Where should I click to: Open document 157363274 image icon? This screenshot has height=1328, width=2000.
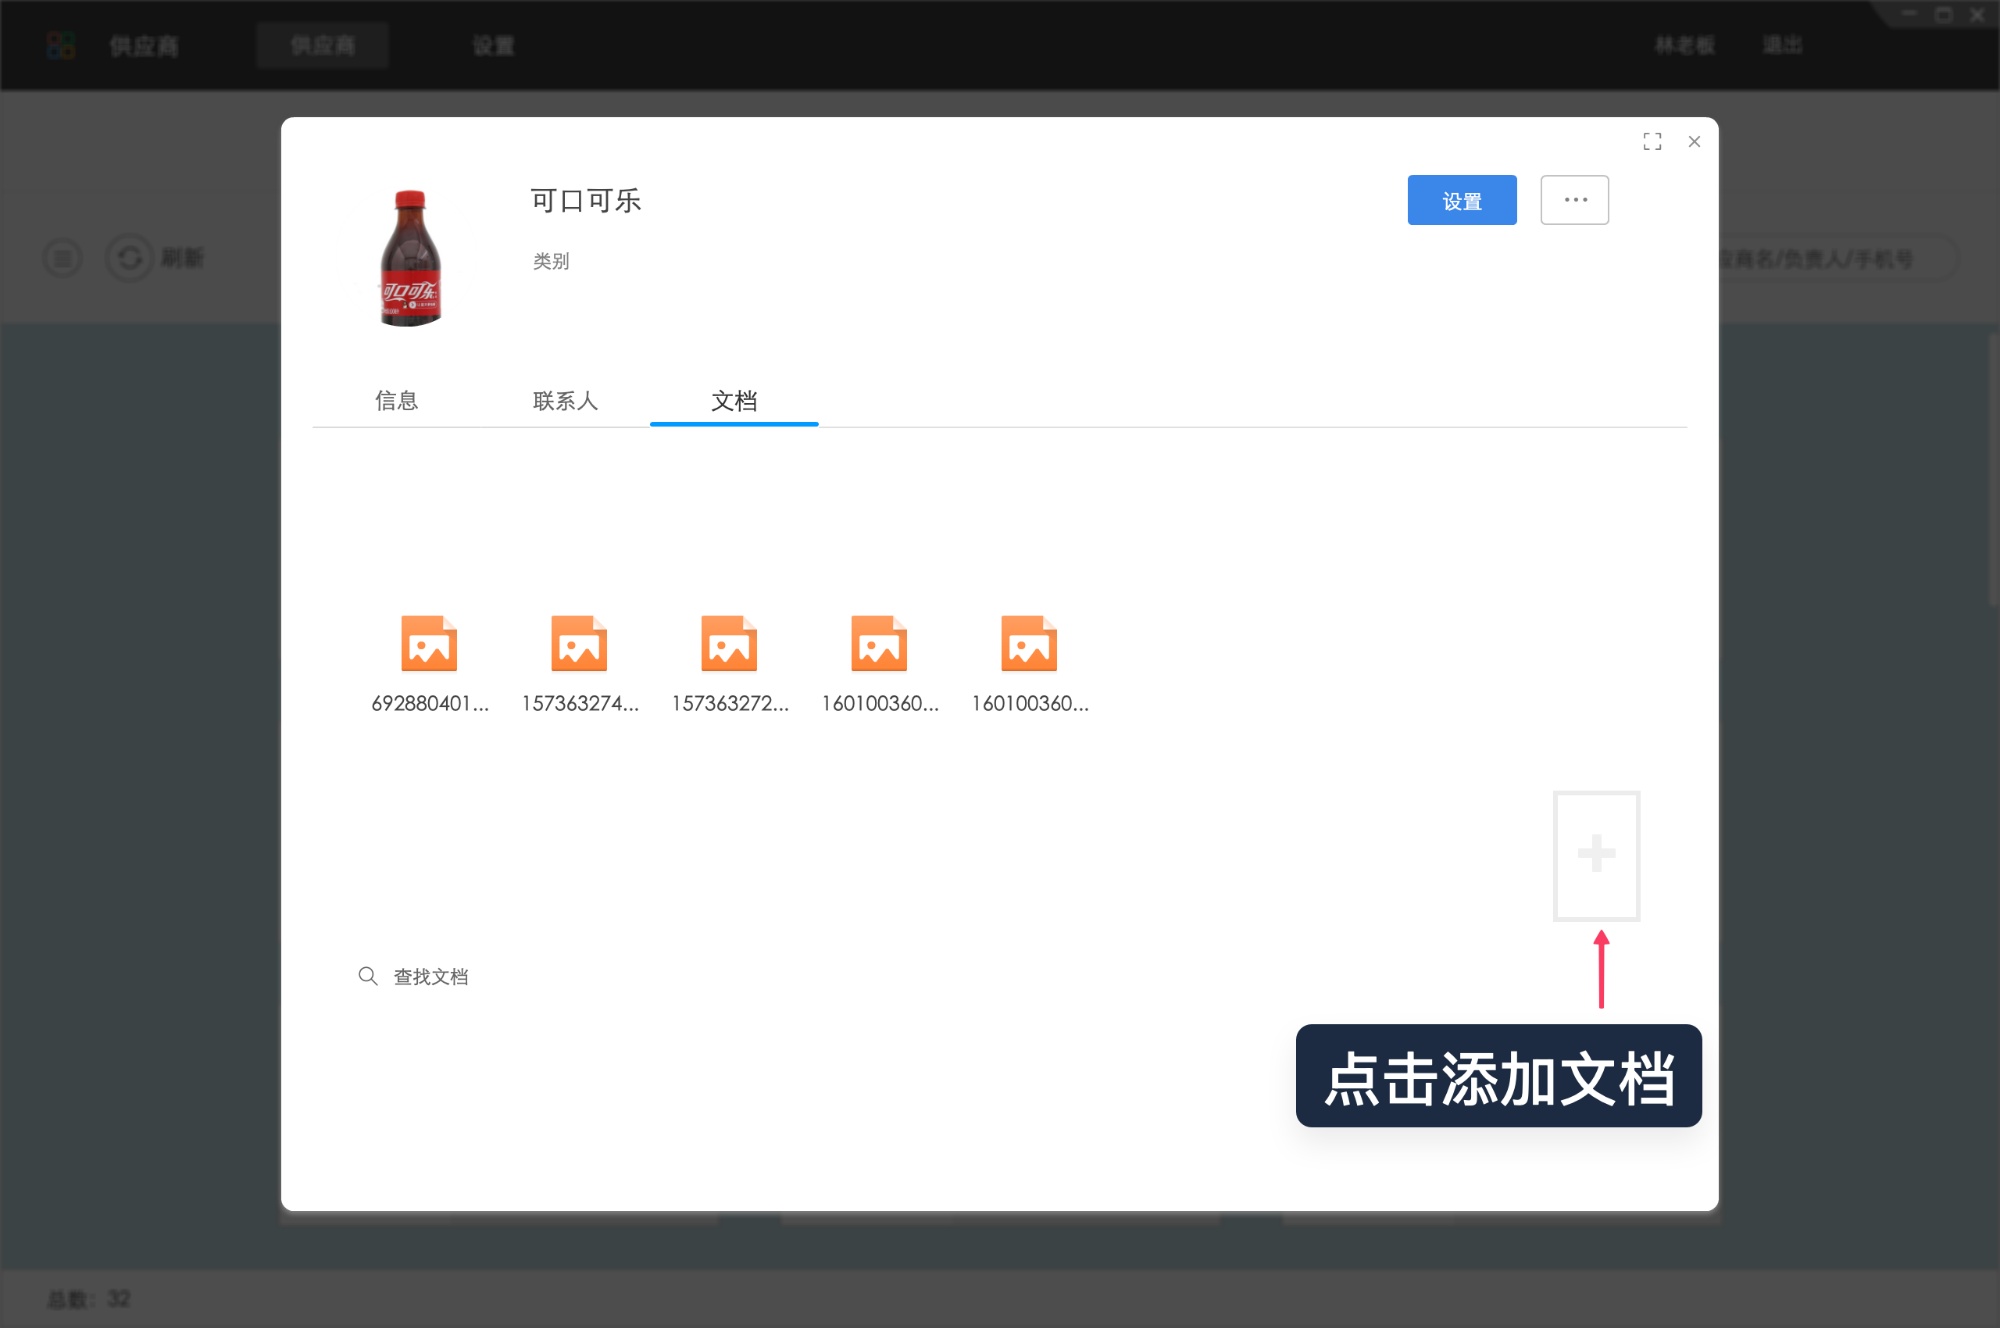(580, 645)
